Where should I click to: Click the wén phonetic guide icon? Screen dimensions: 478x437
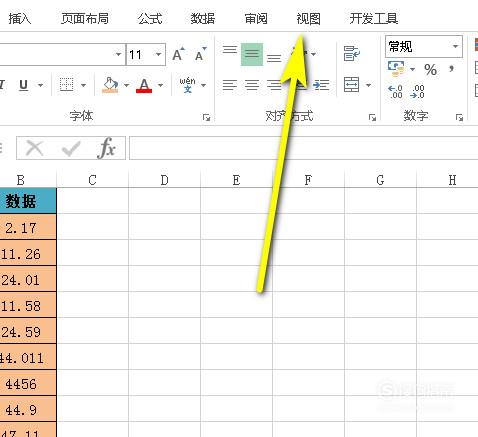(x=187, y=85)
